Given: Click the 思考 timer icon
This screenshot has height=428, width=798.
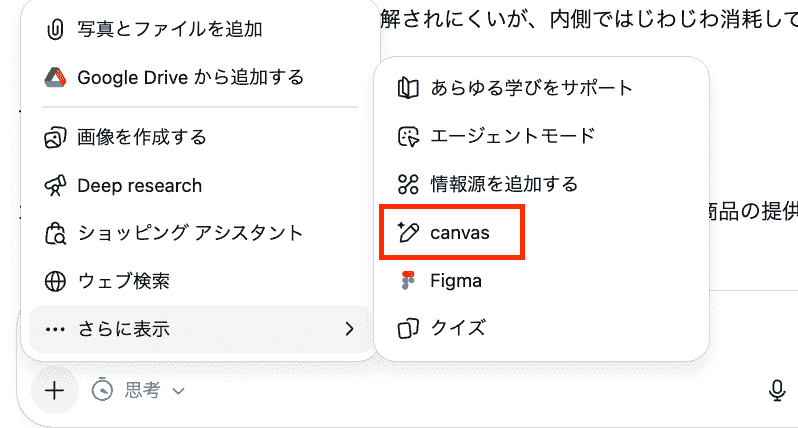Looking at the screenshot, I should 102,390.
